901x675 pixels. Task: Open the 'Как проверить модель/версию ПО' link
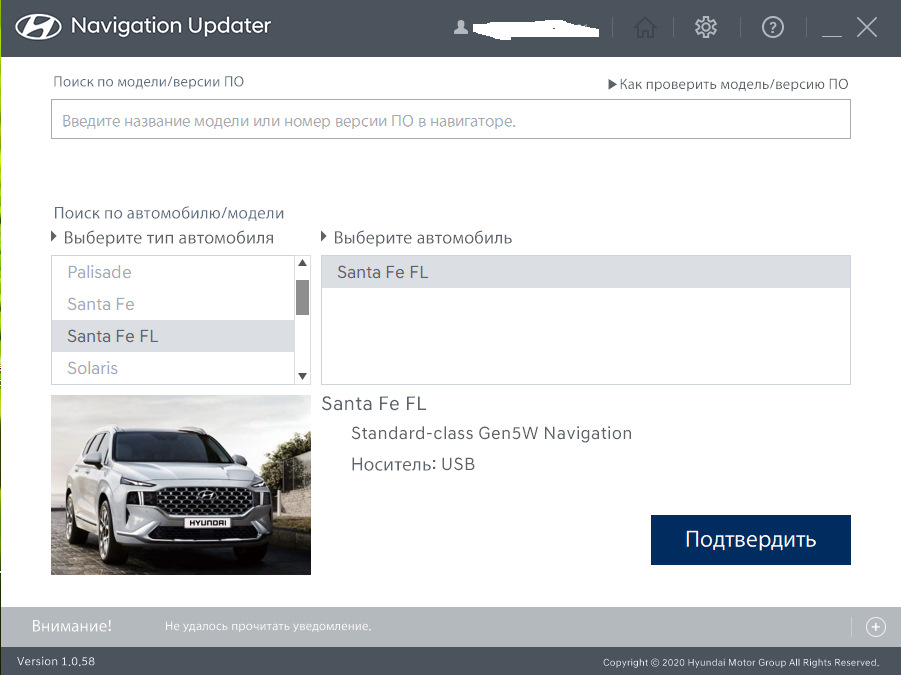click(x=728, y=84)
